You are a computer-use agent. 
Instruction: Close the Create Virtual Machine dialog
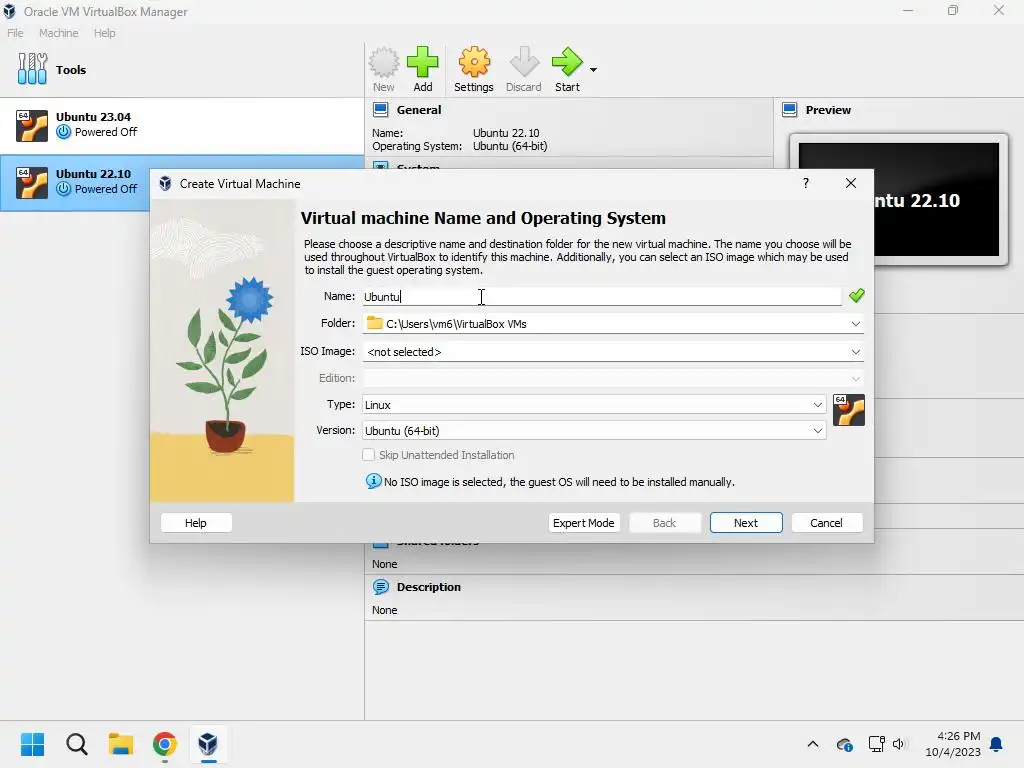850,184
